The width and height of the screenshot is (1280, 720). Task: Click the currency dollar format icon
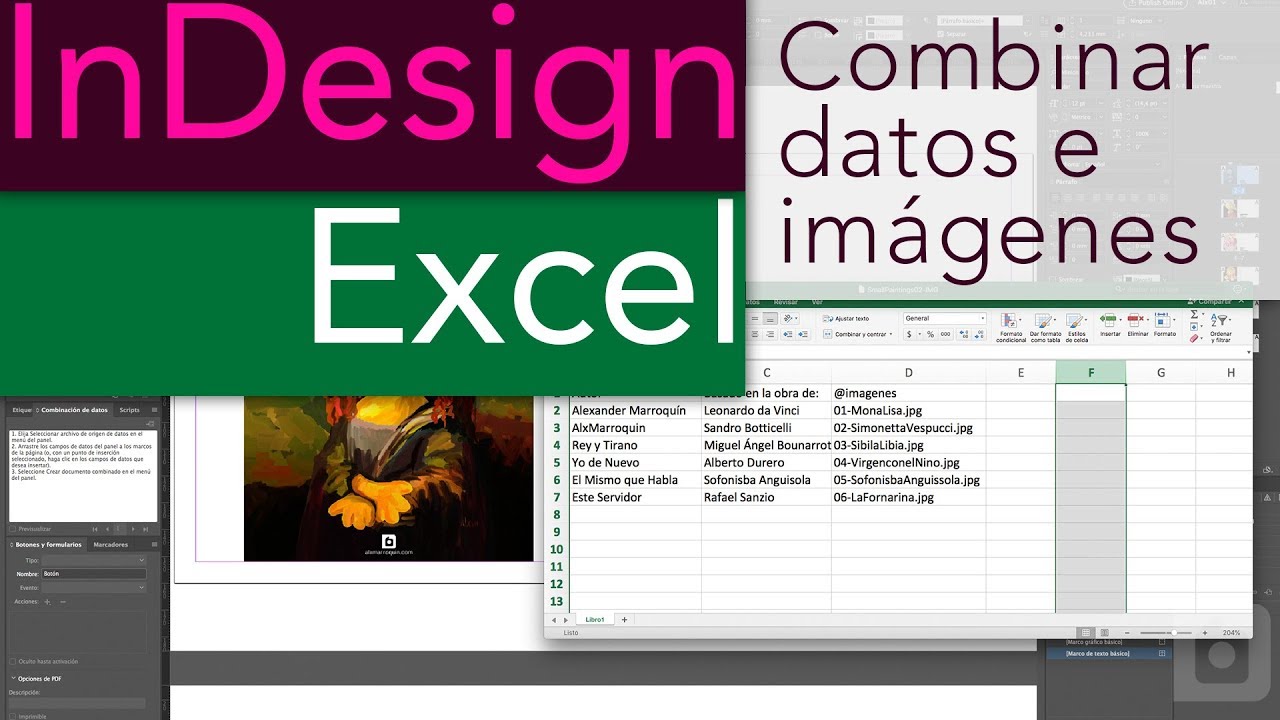point(909,334)
